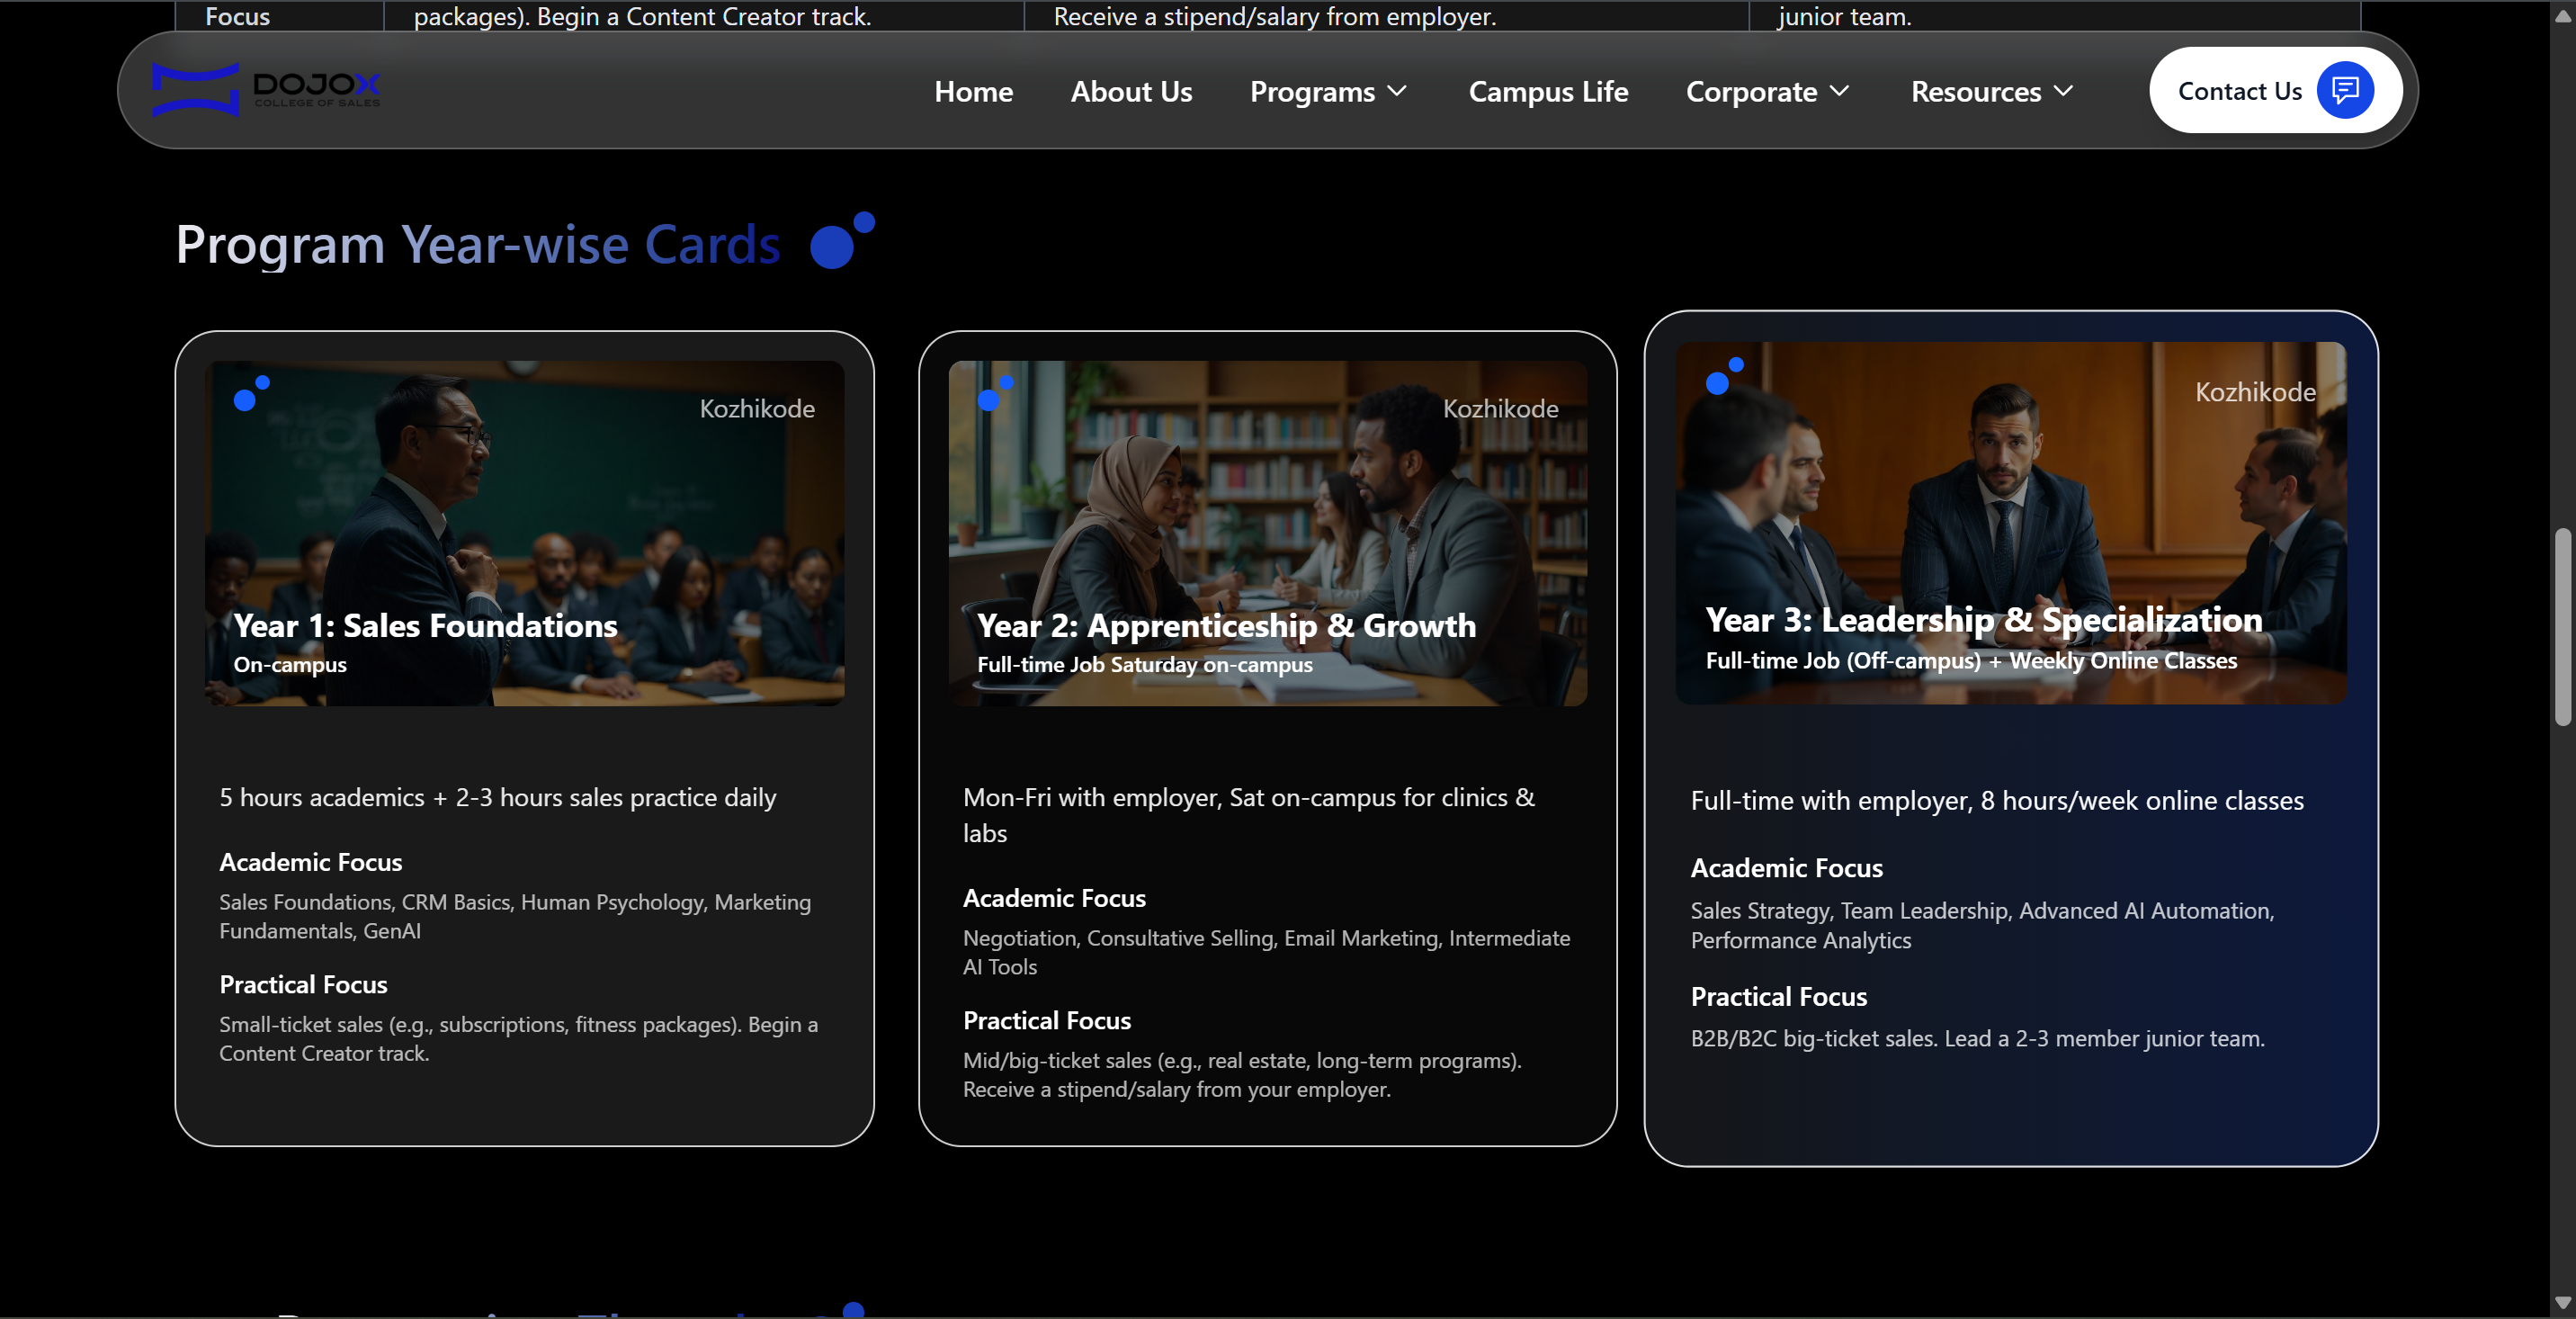Click the DojoX College of Sales logo
2576x1319 pixels.
click(x=266, y=90)
